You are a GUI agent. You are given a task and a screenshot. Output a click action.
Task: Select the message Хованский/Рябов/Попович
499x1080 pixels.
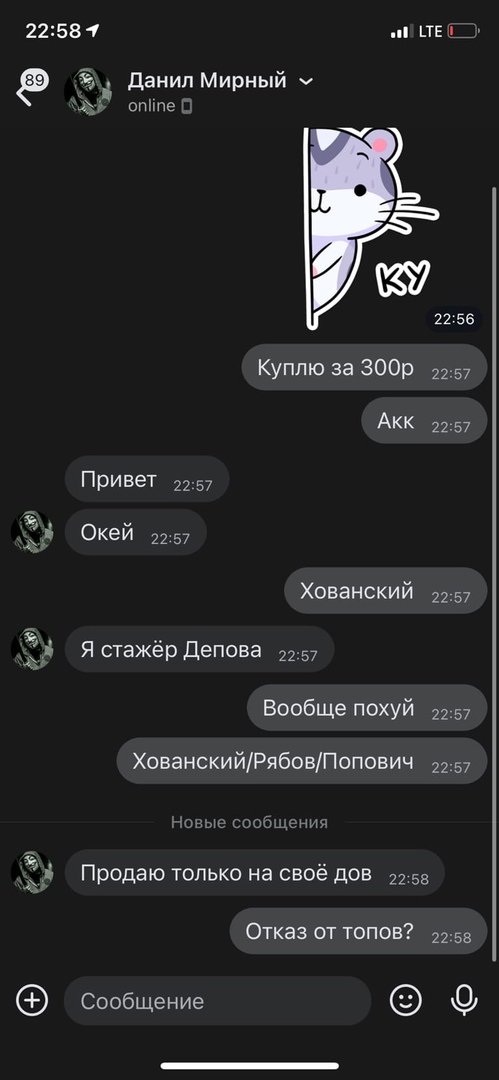(x=302, y=761)
